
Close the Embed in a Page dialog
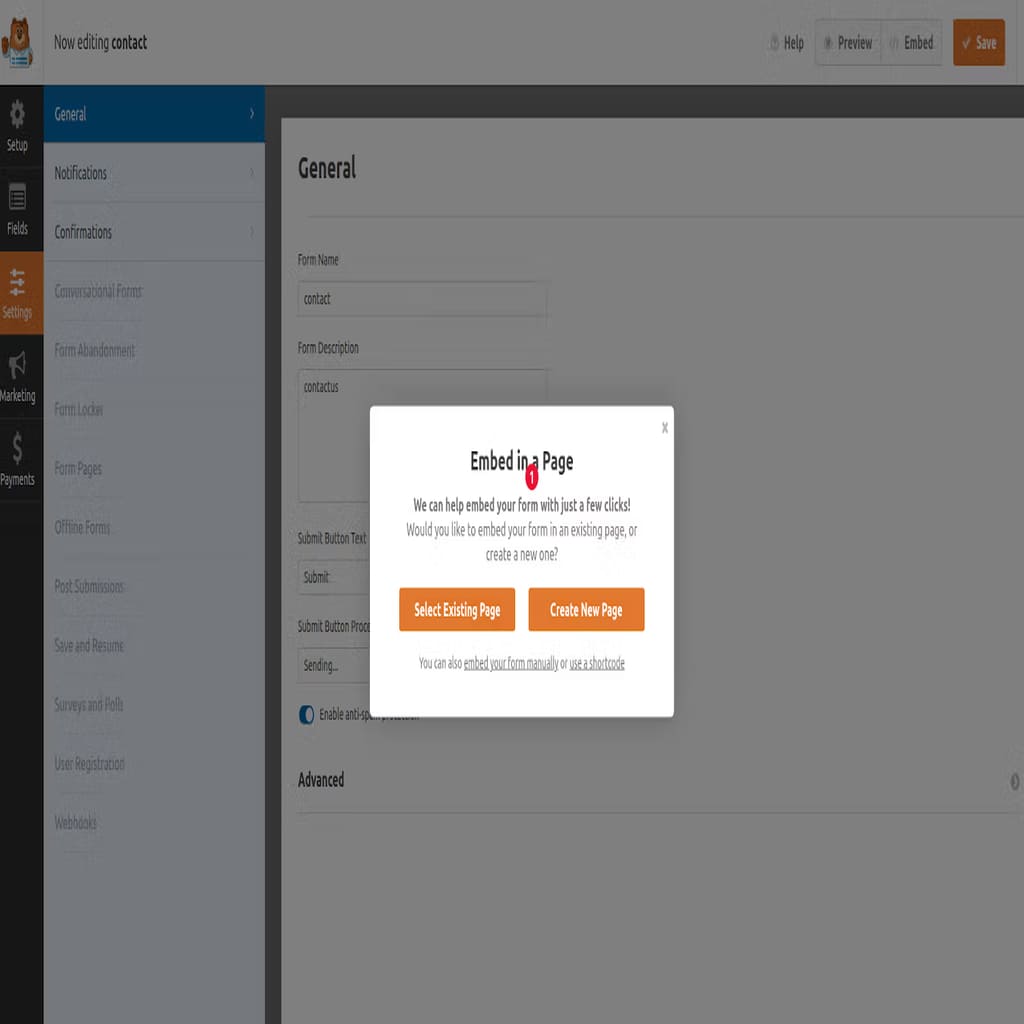[664, 427]
